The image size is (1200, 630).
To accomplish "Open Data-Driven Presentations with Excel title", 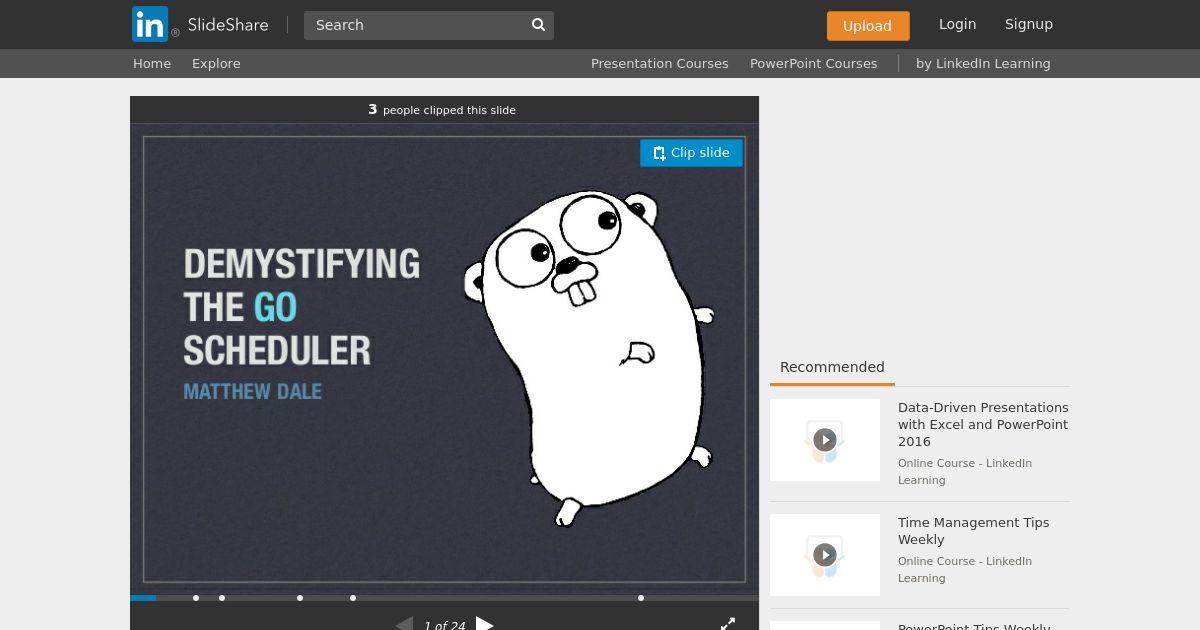I will click(x=983, y=424).
